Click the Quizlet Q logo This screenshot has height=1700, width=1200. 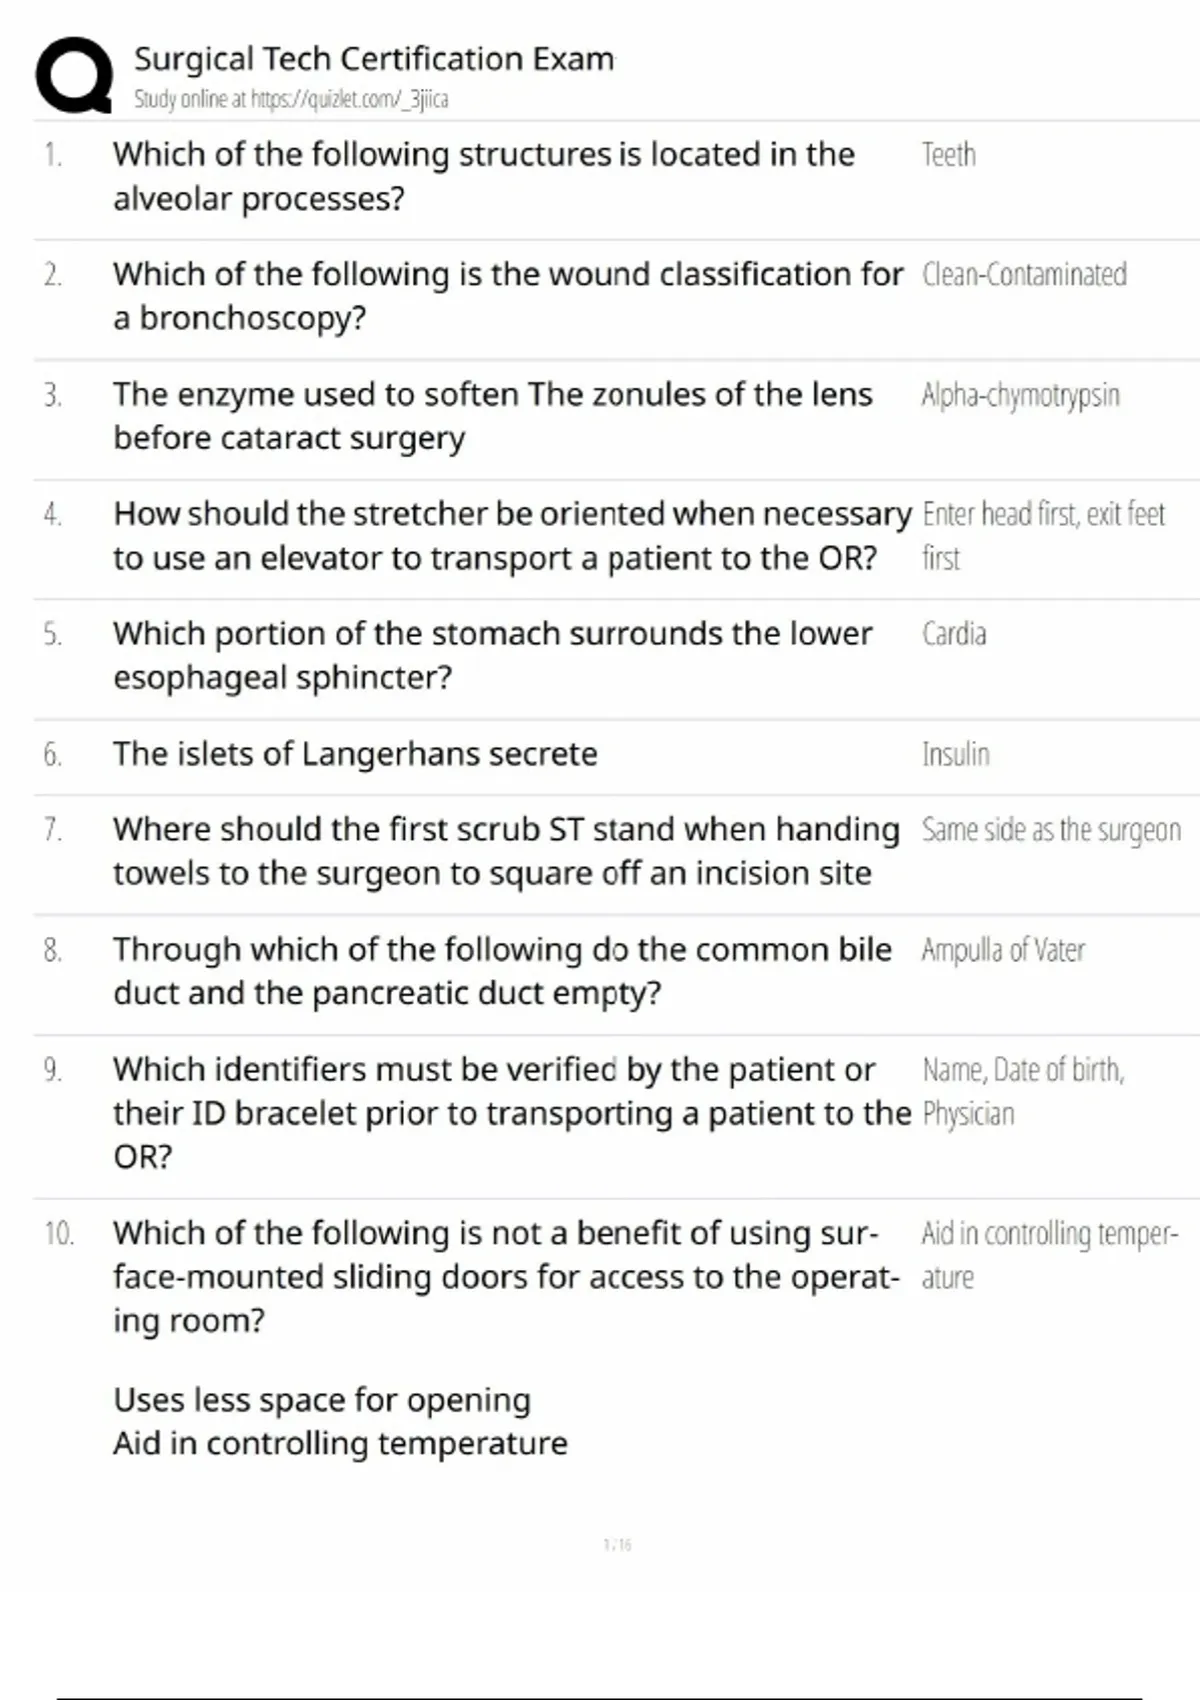point(74,75)
